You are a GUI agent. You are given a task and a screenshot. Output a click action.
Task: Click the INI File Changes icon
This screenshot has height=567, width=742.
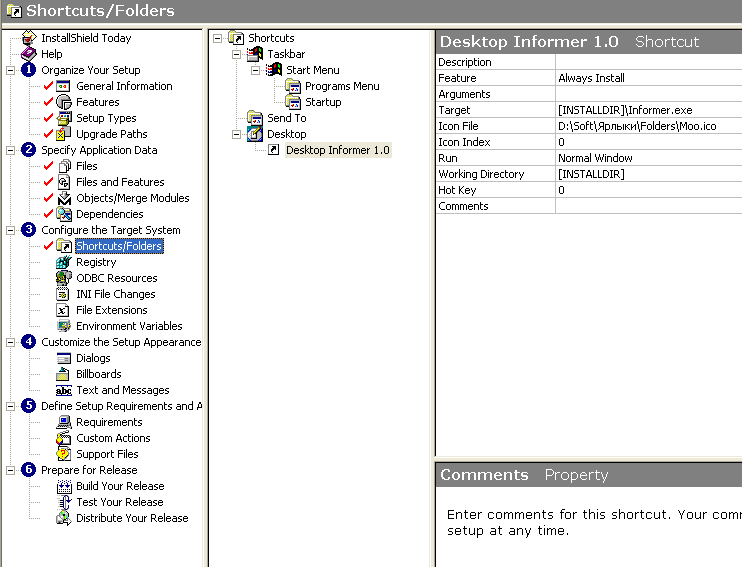point(63,294)
